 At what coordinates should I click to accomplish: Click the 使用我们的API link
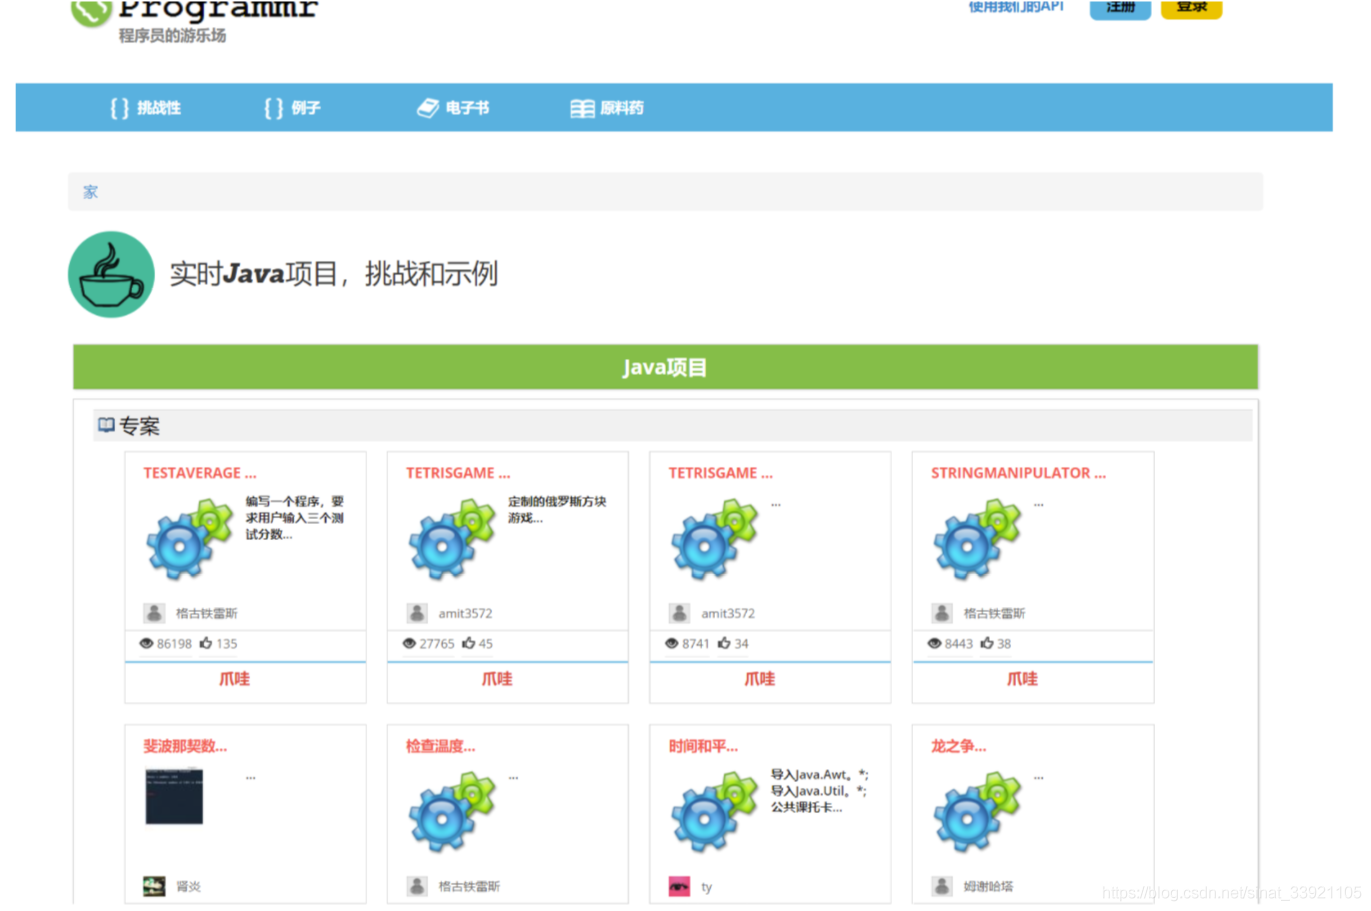coord(1016,6)
